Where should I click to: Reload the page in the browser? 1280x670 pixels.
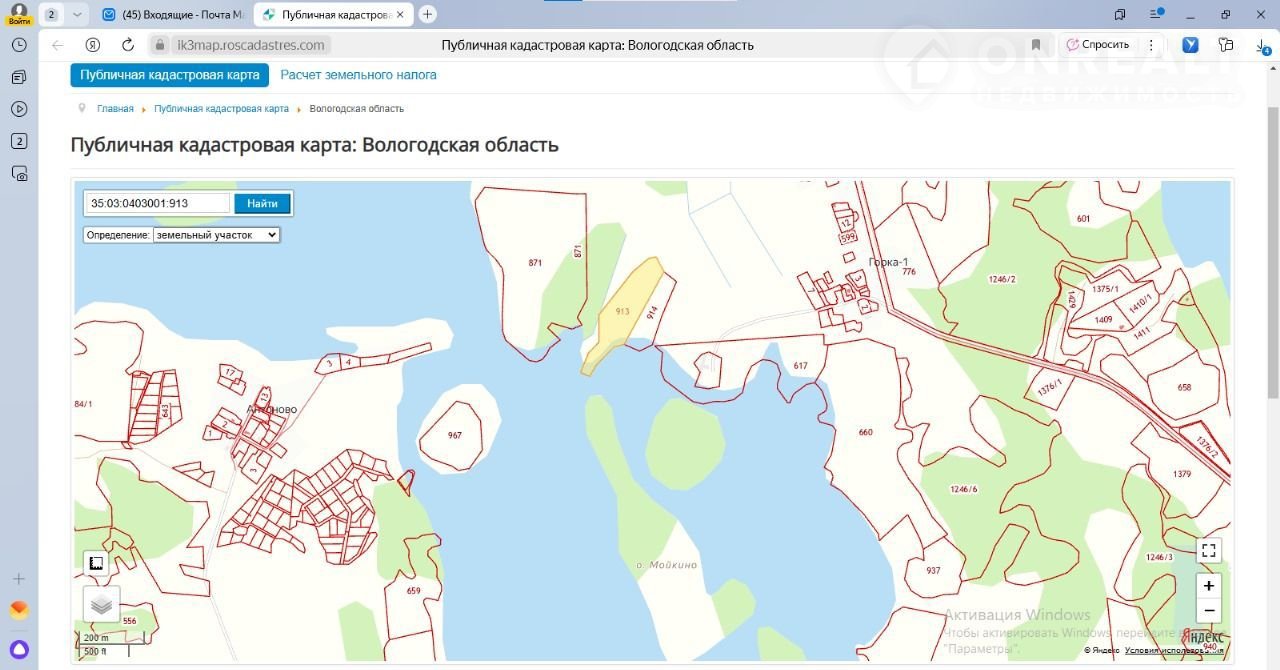[x=127, y=45]
